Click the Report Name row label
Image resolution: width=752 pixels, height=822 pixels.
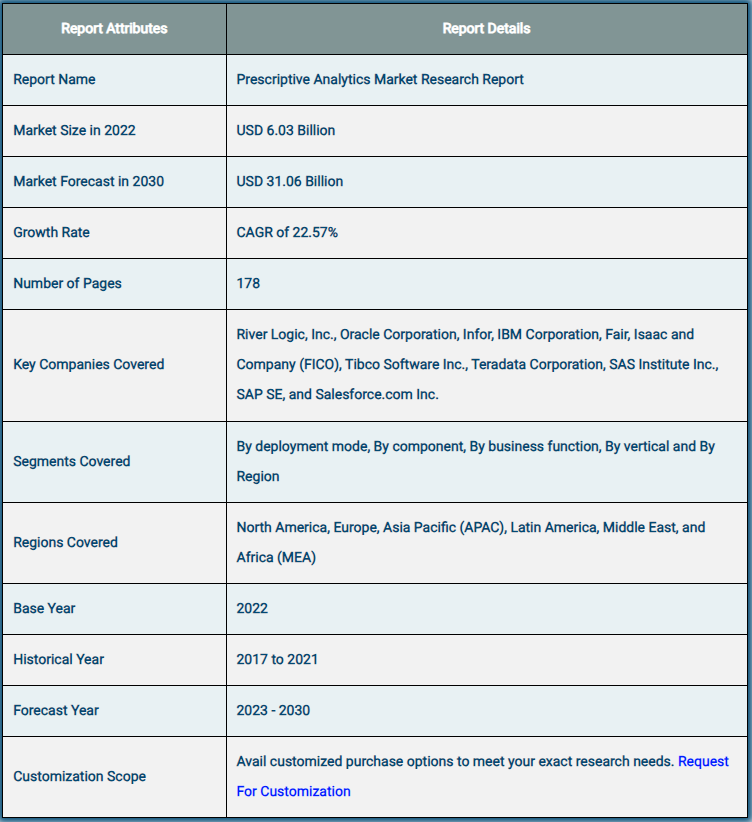click(55, 79)
